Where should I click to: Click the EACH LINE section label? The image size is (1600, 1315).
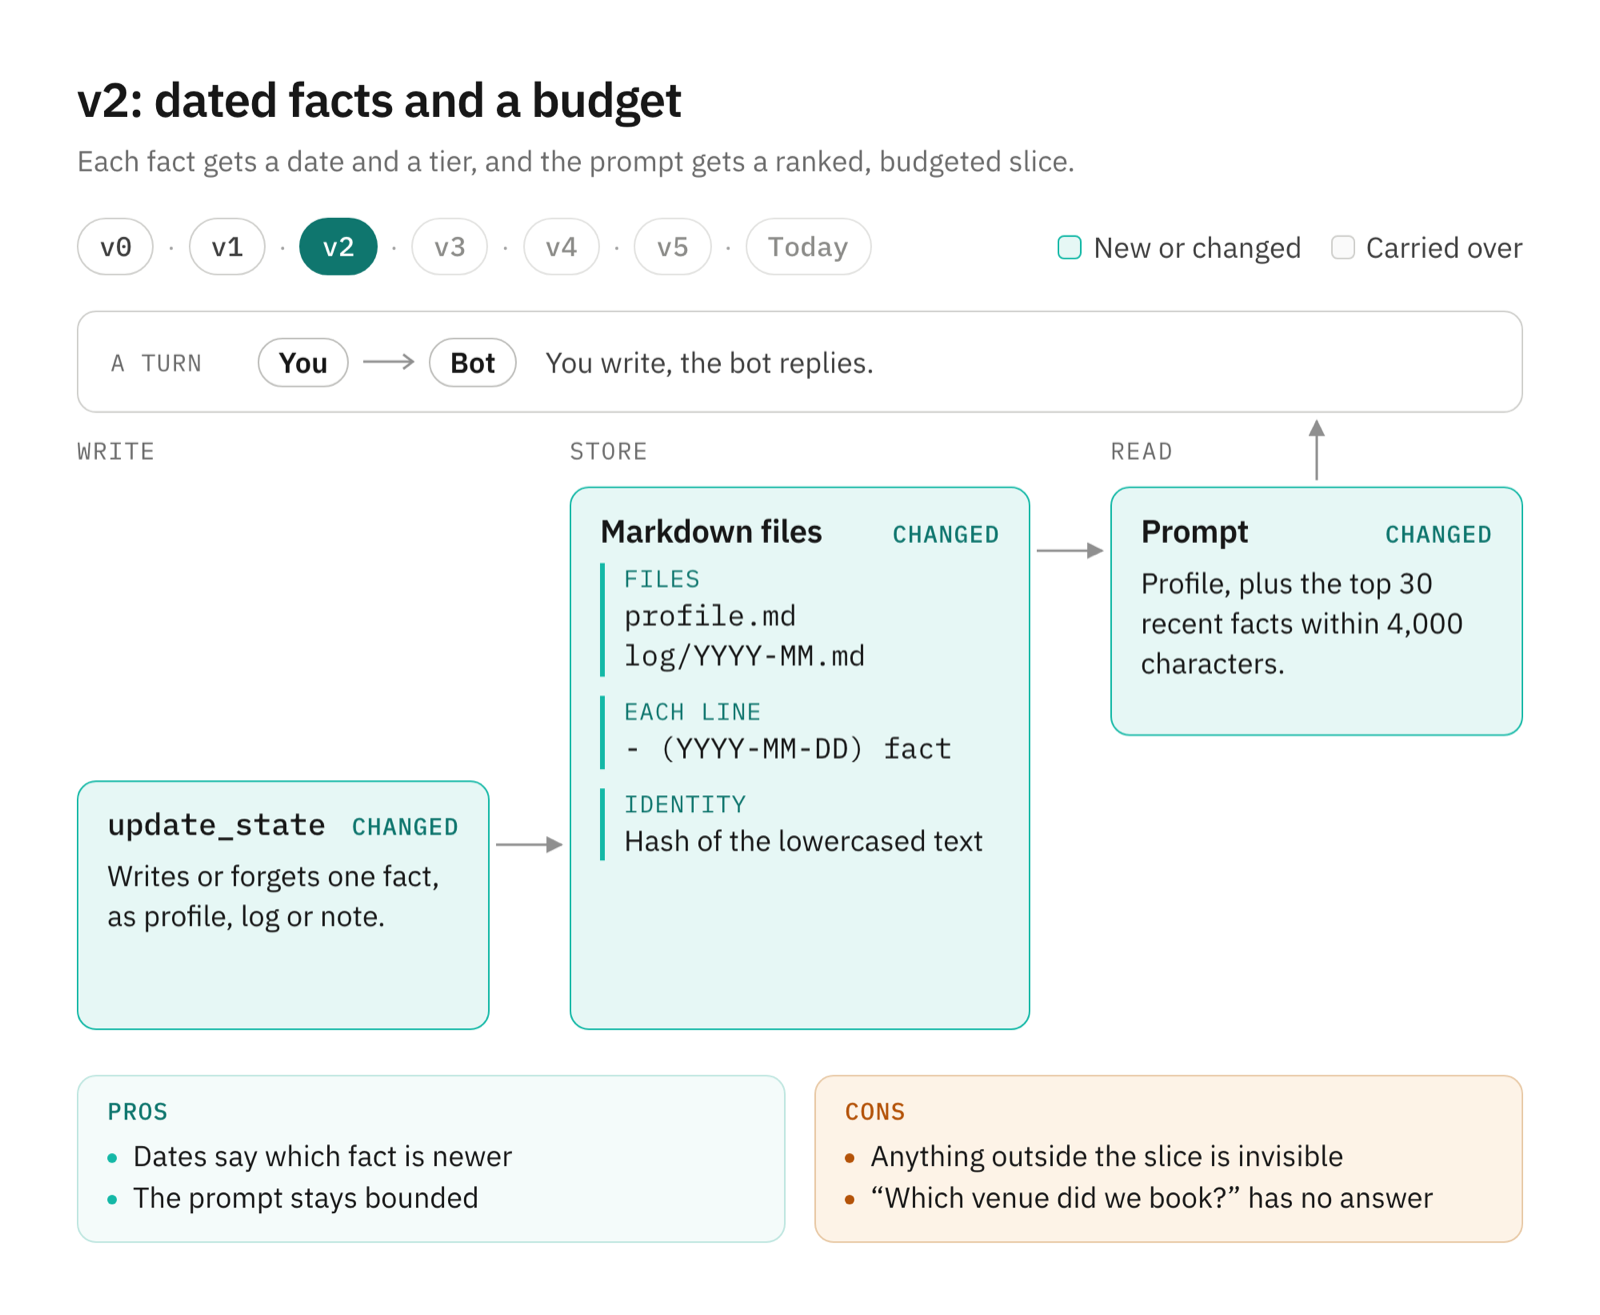point(692,712)
